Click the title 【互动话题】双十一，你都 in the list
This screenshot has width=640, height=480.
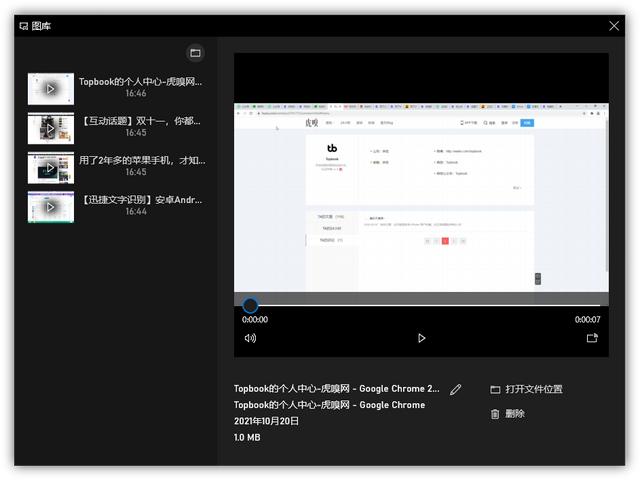[141, 121]
